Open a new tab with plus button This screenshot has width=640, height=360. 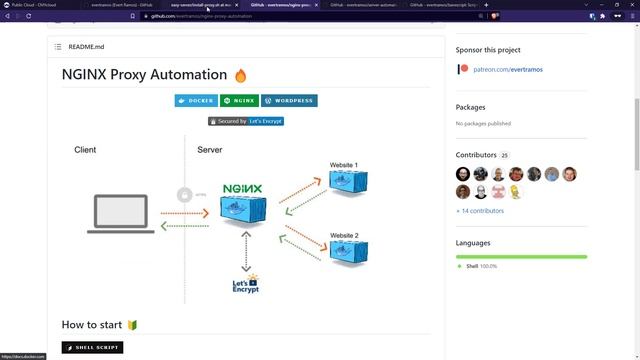[x=486, y=5]
